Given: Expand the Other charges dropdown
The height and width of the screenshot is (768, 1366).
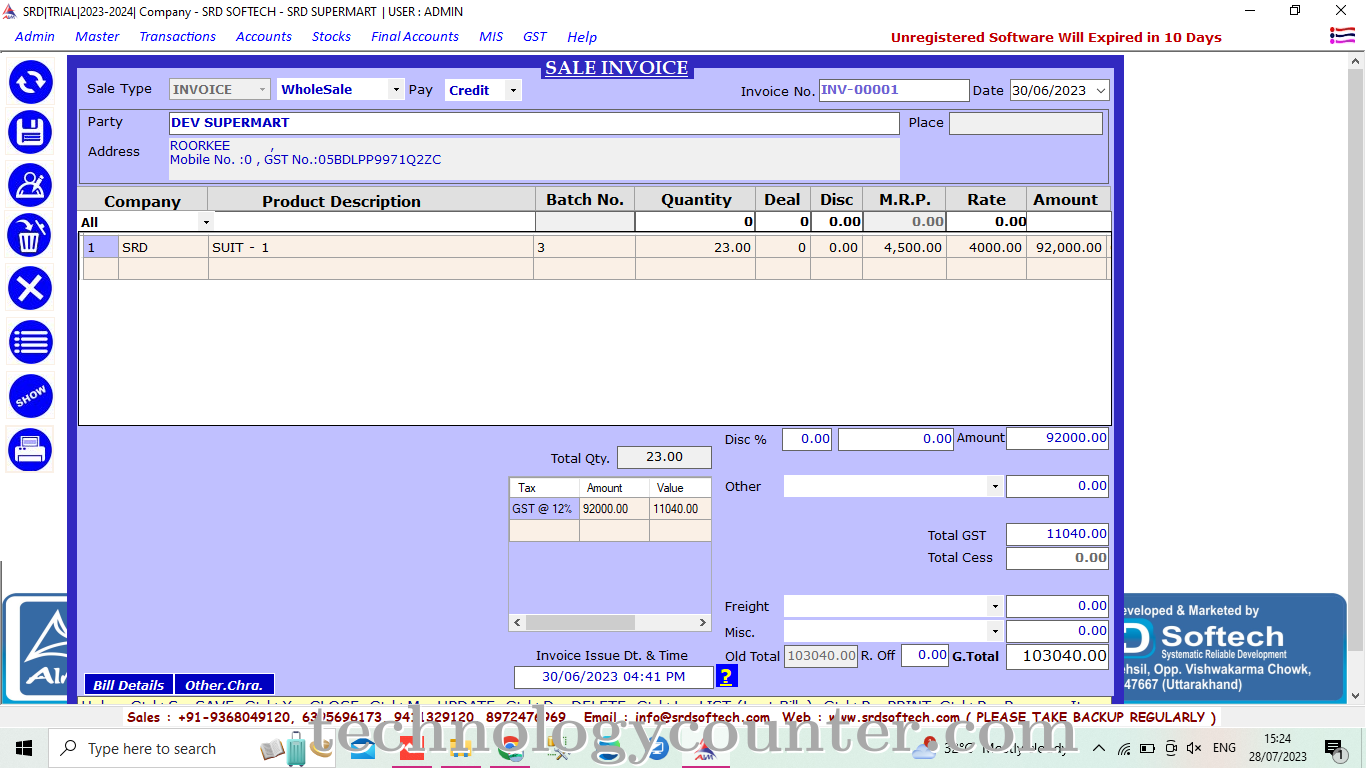Looking at the screenshot, I should click(994, 487).
